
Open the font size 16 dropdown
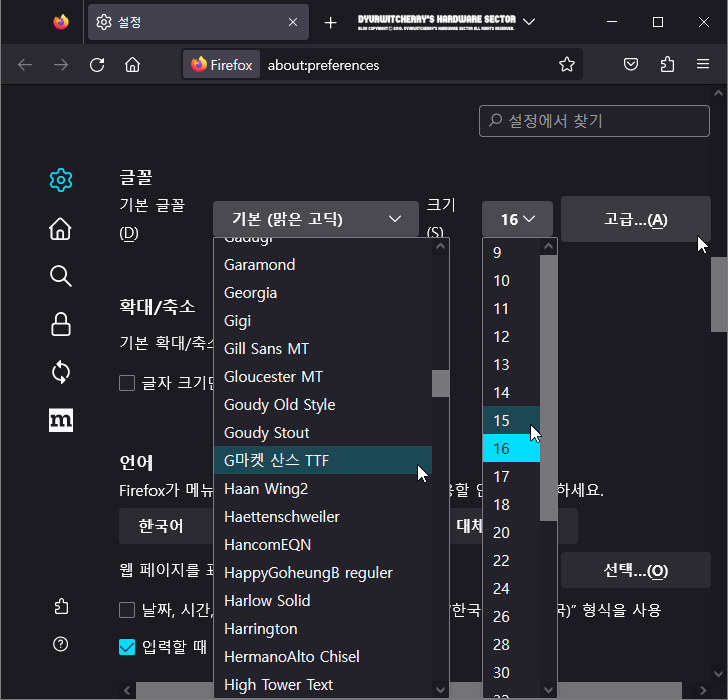pos(517,219)
